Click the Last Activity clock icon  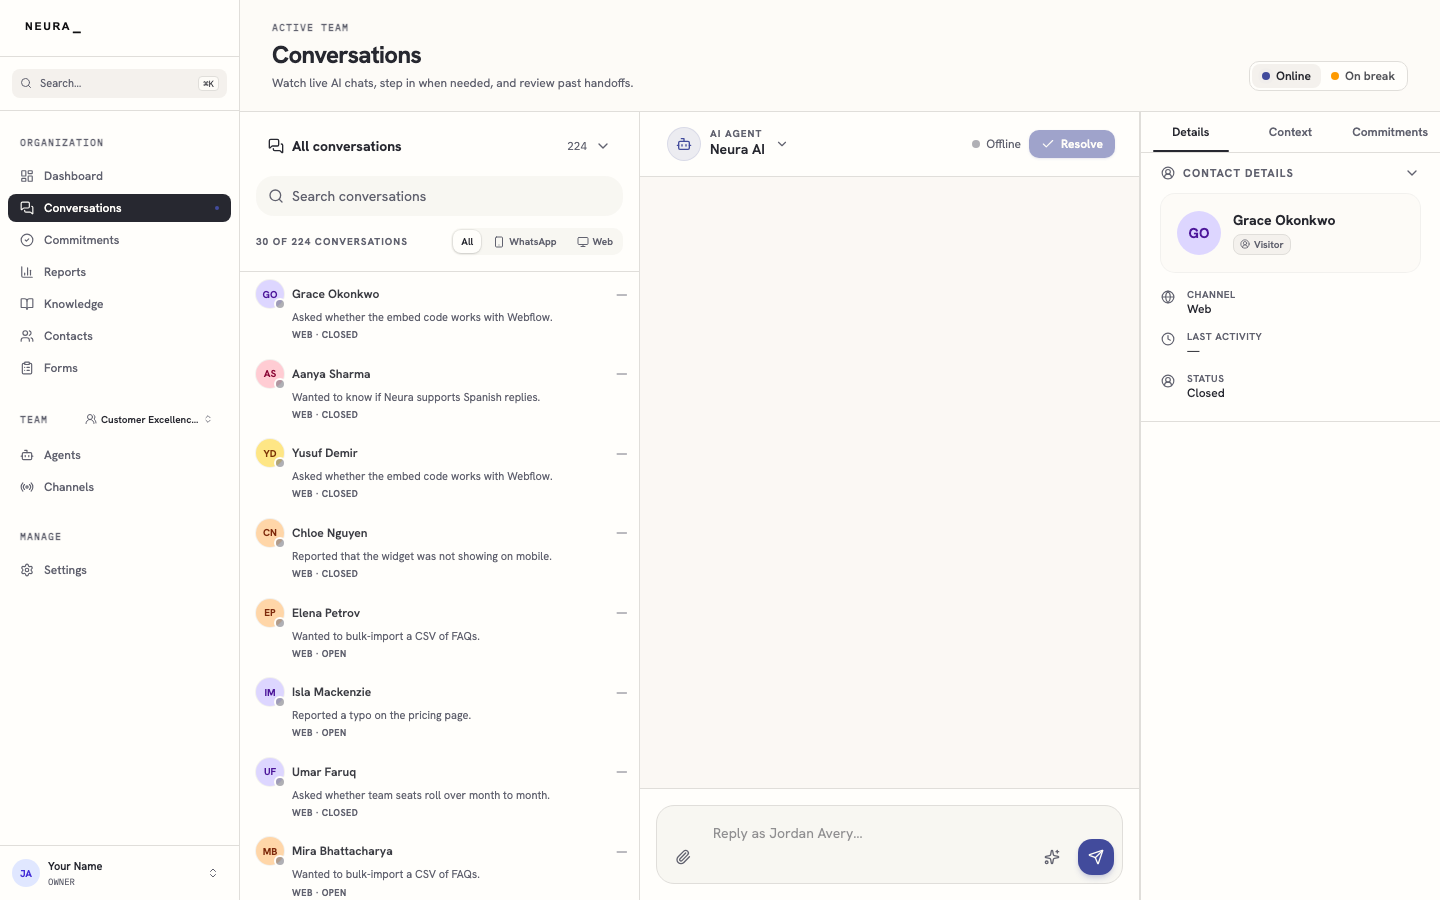[x=1168, y=339]
